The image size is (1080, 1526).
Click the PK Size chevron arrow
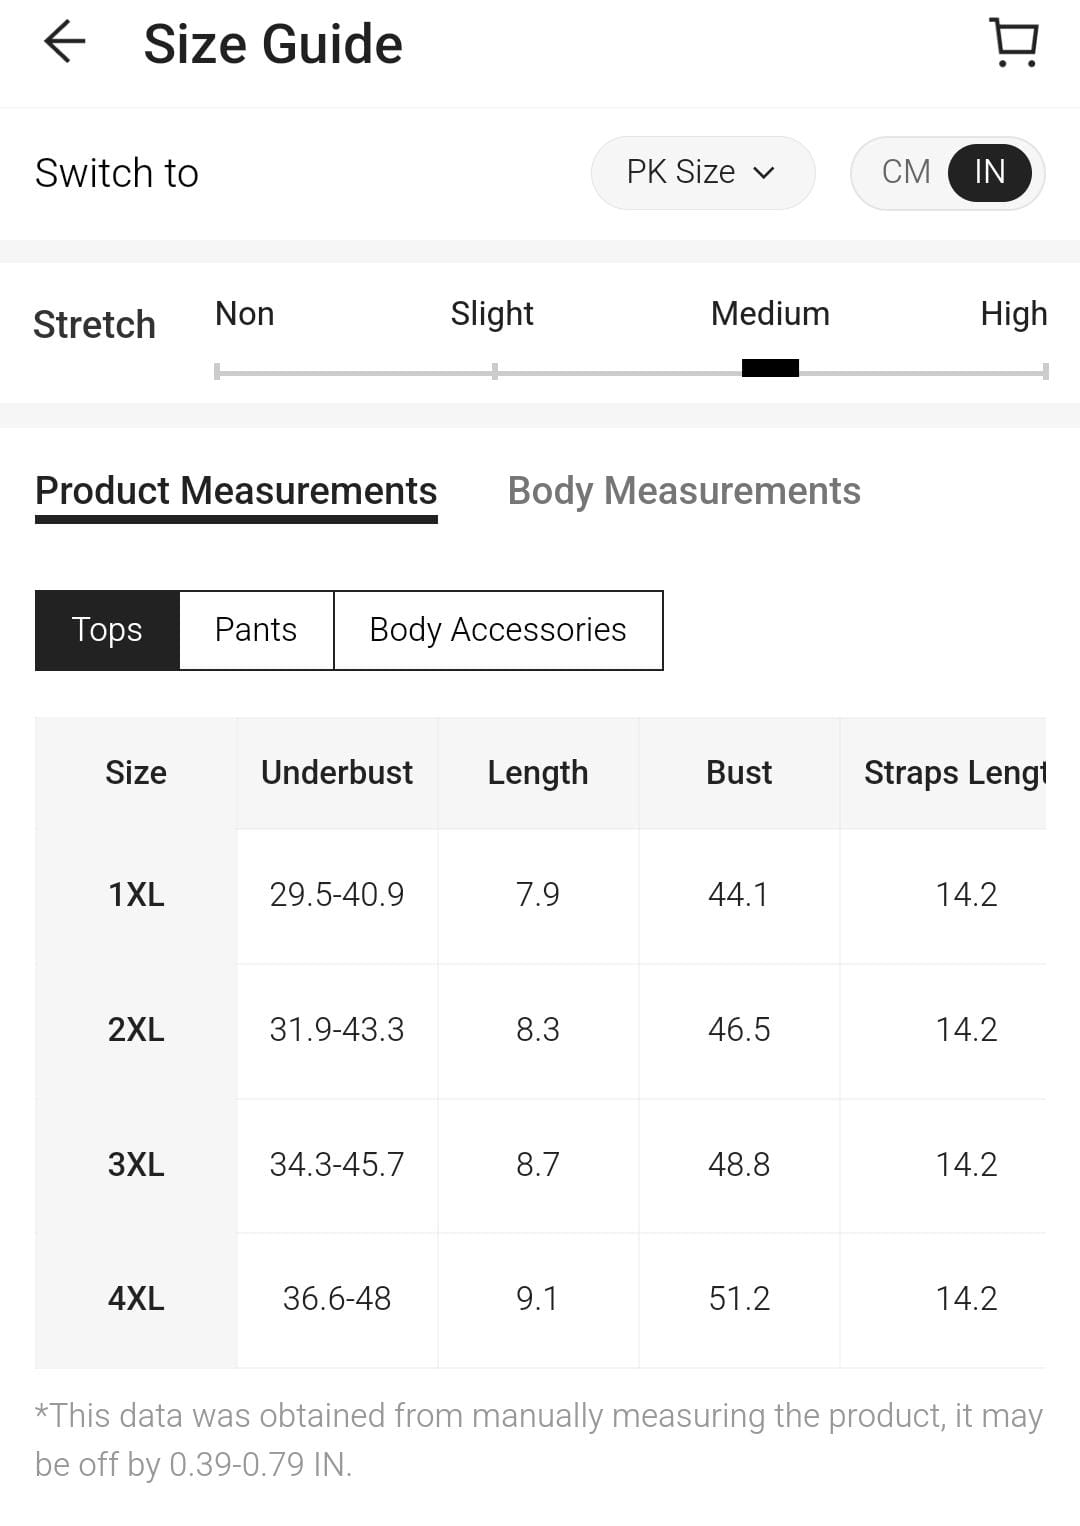[x=765, y=173]
